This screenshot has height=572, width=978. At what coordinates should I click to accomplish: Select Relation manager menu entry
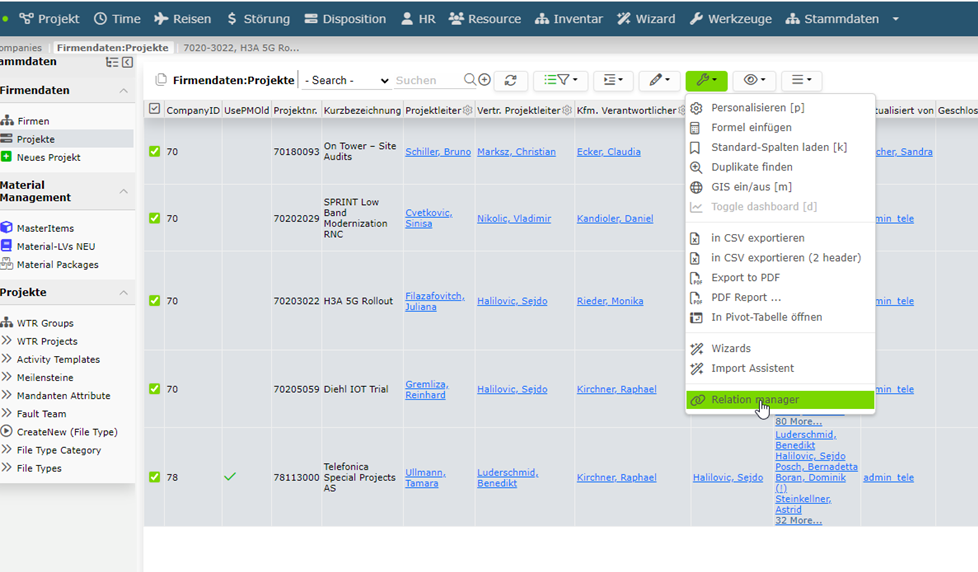pos(780,400)
